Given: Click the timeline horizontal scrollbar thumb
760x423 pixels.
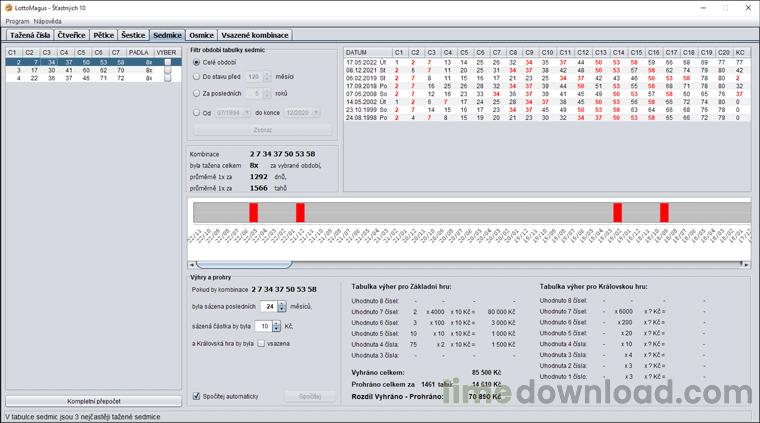Looking at the screenshot, I should click(x=244, y=265).
